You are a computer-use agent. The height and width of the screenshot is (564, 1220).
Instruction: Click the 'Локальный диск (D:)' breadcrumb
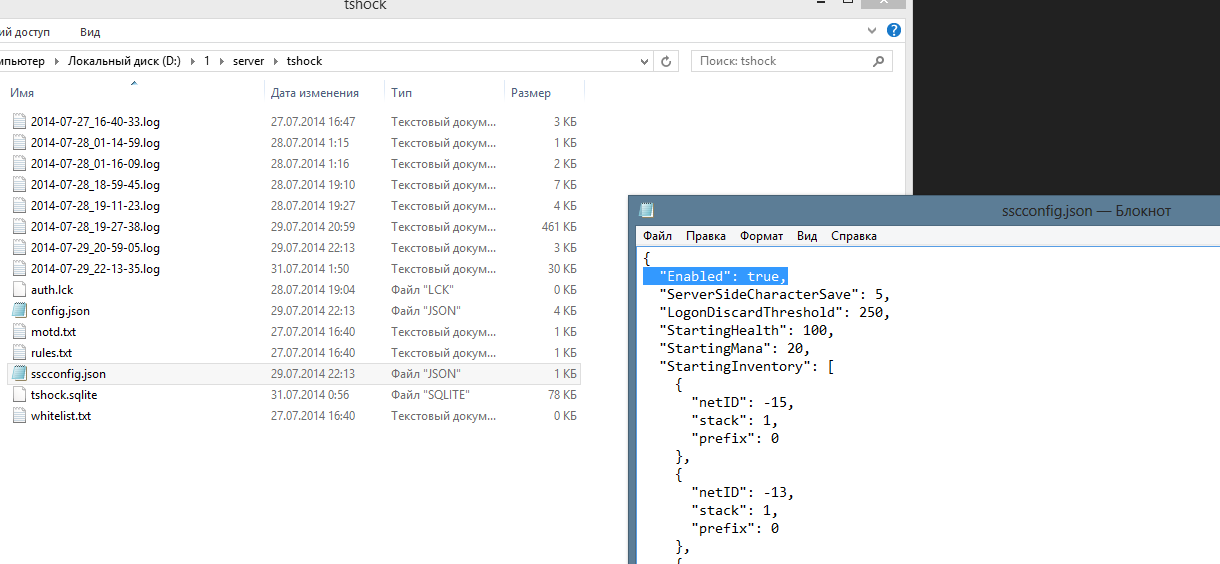pos(124,61)
